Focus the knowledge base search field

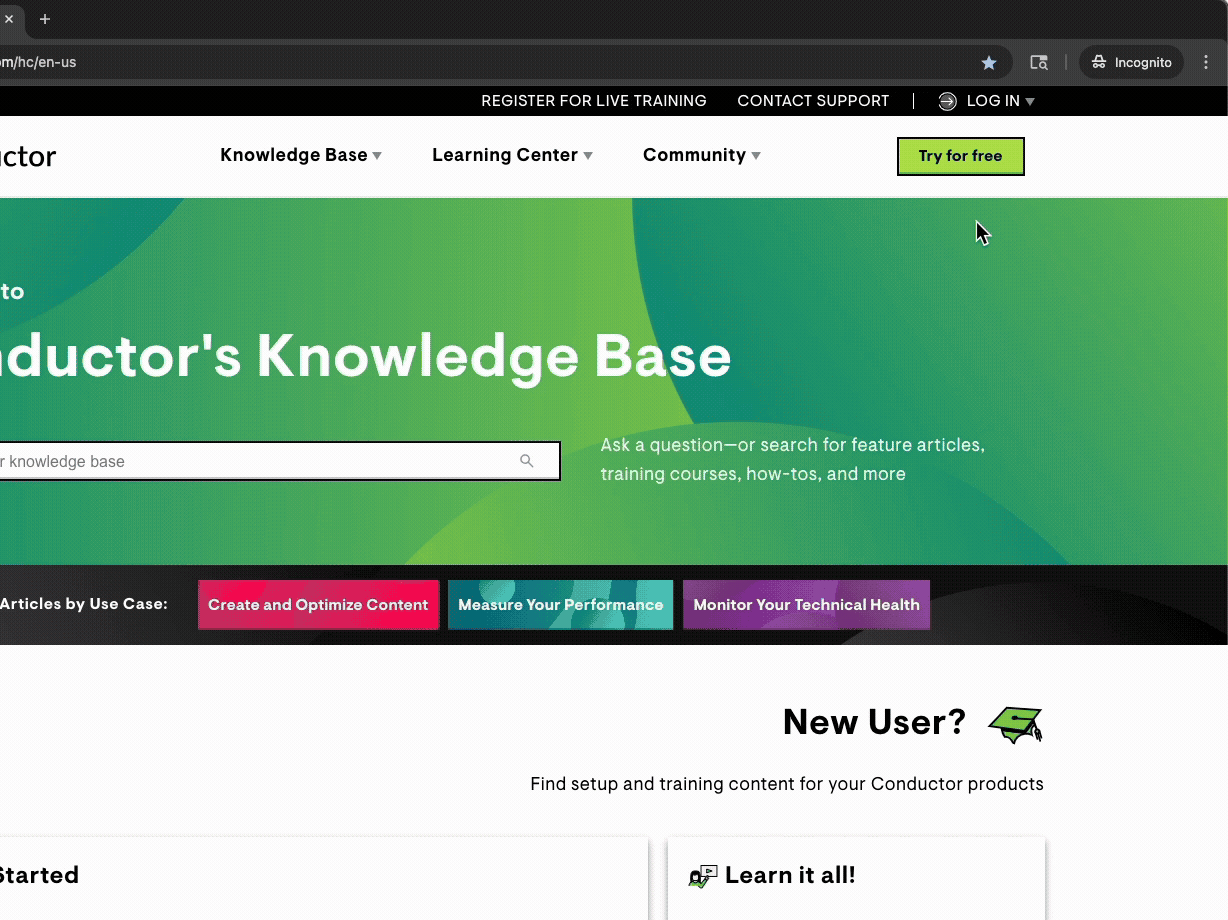279,461
